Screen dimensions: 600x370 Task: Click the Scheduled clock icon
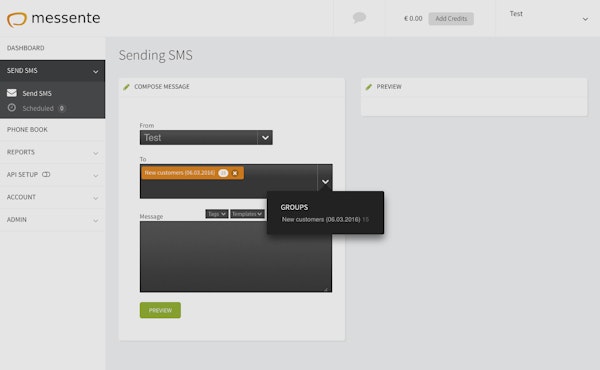12,108
